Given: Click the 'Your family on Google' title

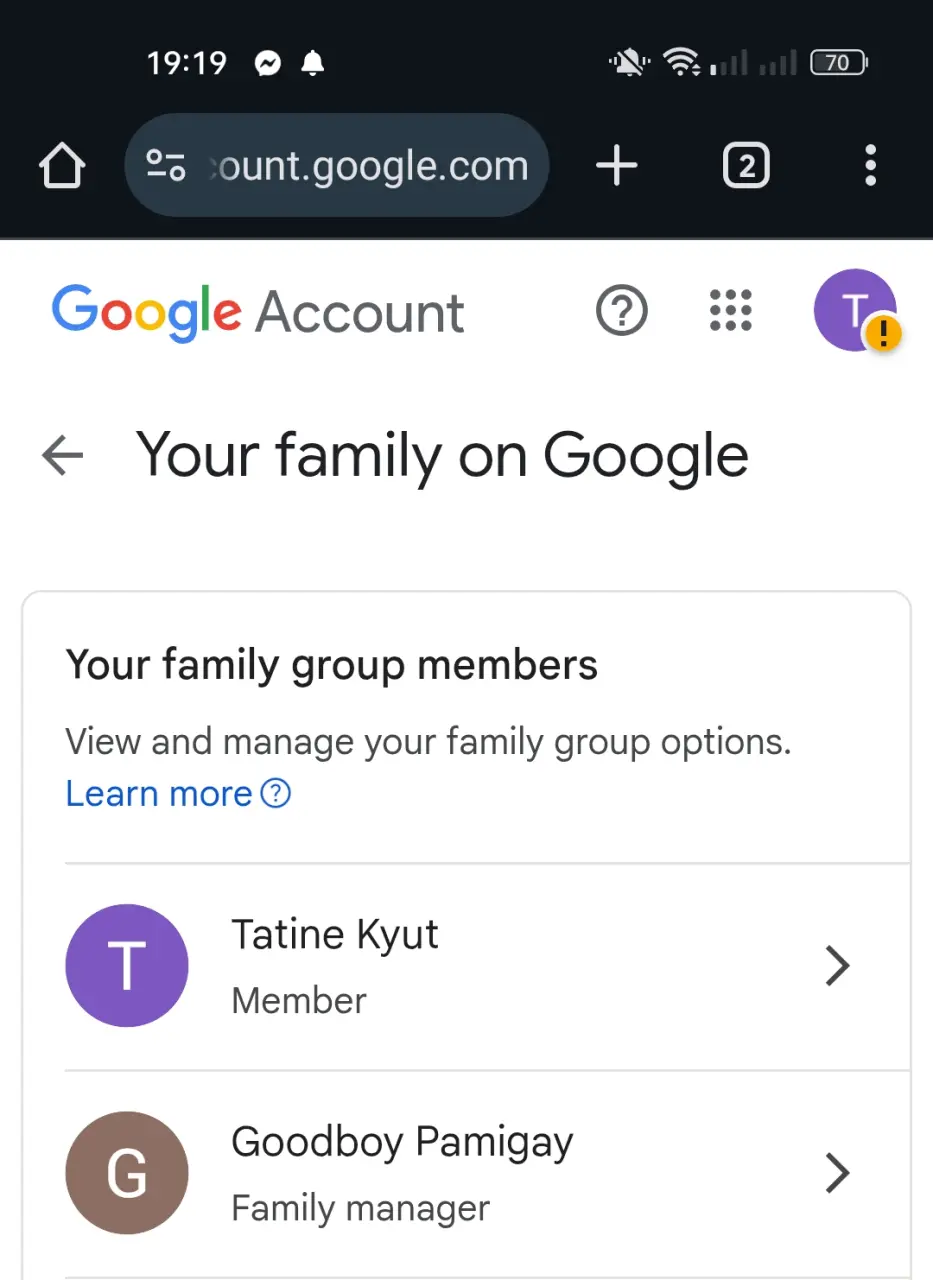Looking at the screenshot, I should click(x=442, y=456).
